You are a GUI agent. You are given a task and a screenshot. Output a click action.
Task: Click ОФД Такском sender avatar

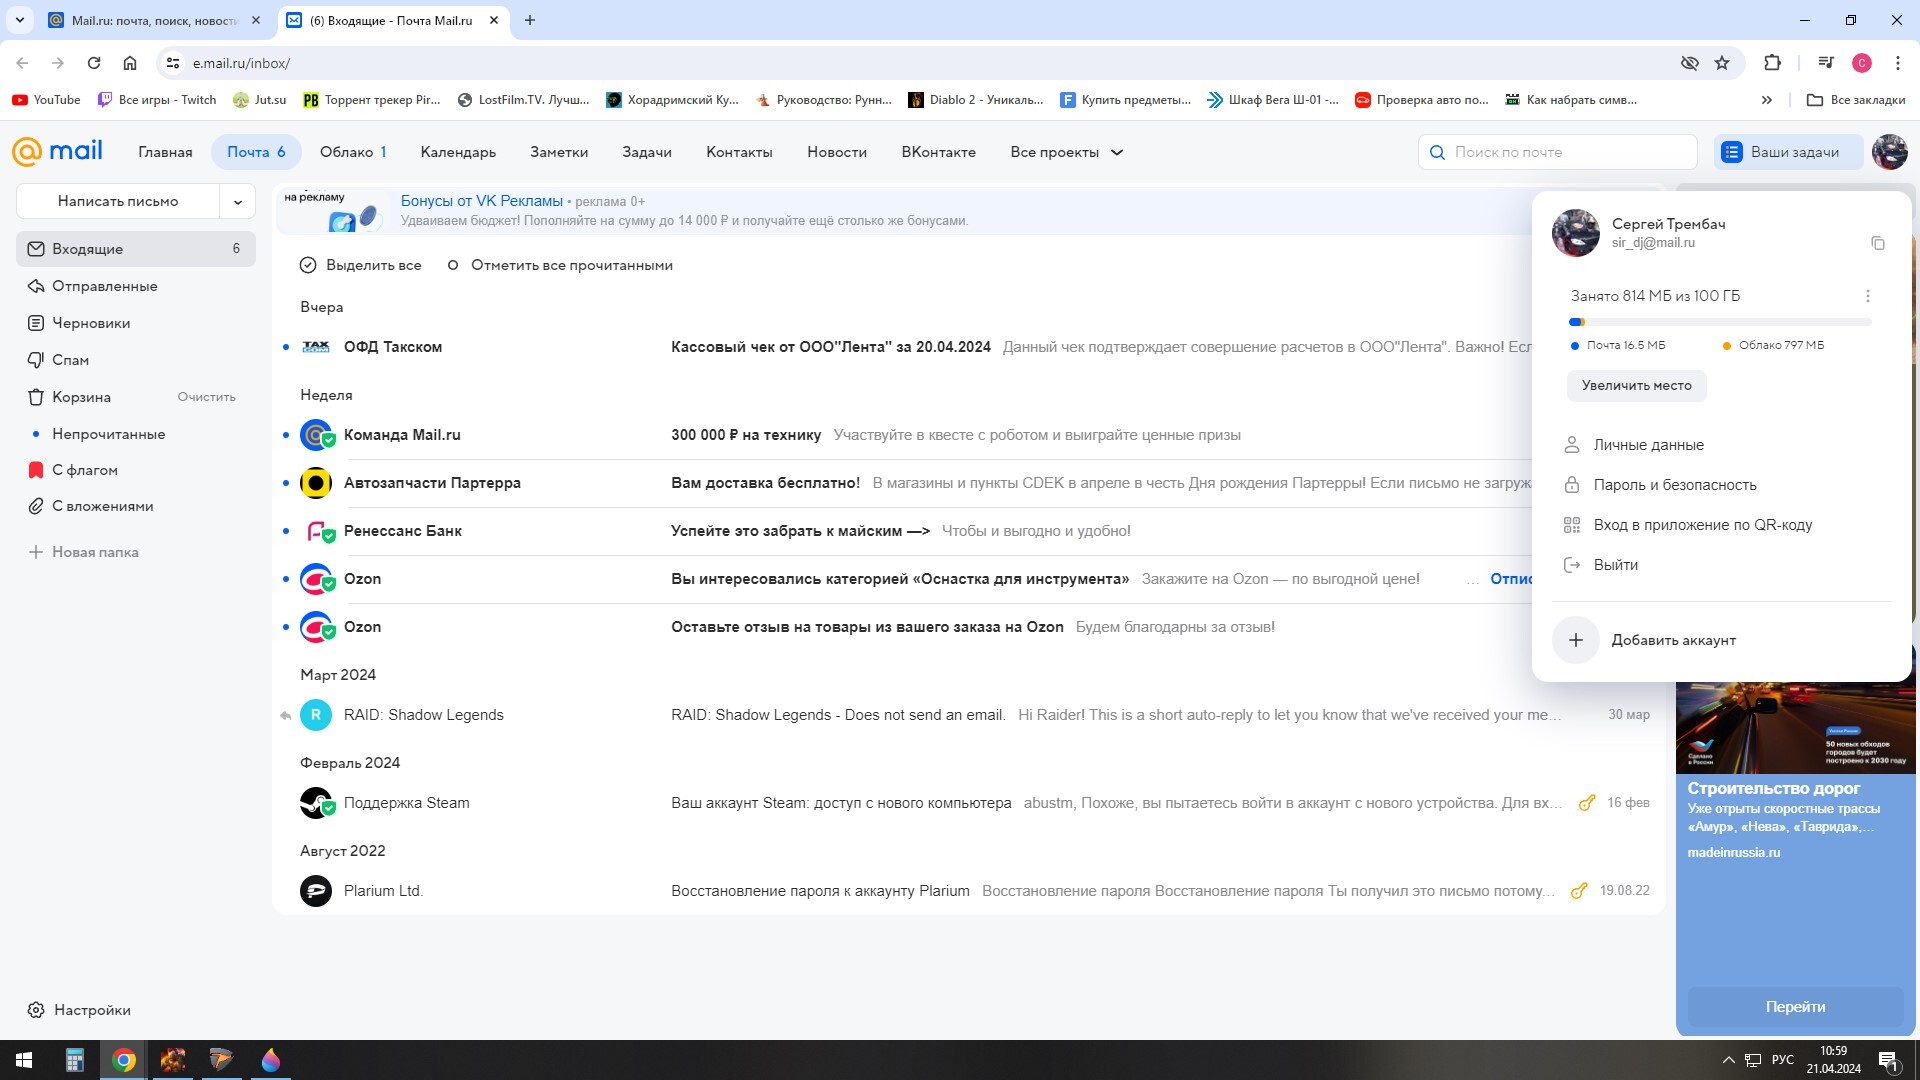[316, 347]
